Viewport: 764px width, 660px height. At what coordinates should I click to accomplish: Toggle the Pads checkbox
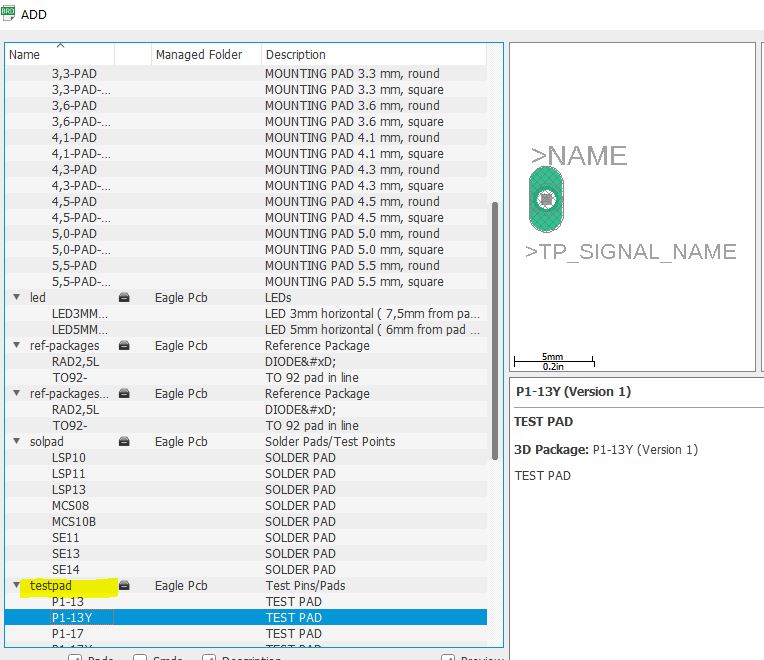pos(75,657)
